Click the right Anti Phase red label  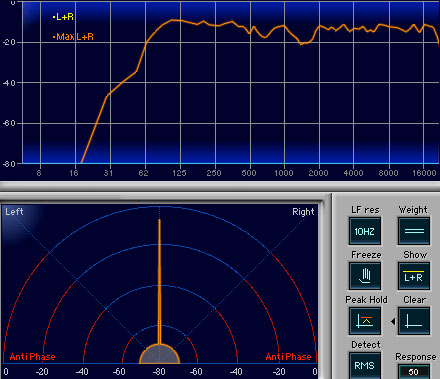(288, 357)
